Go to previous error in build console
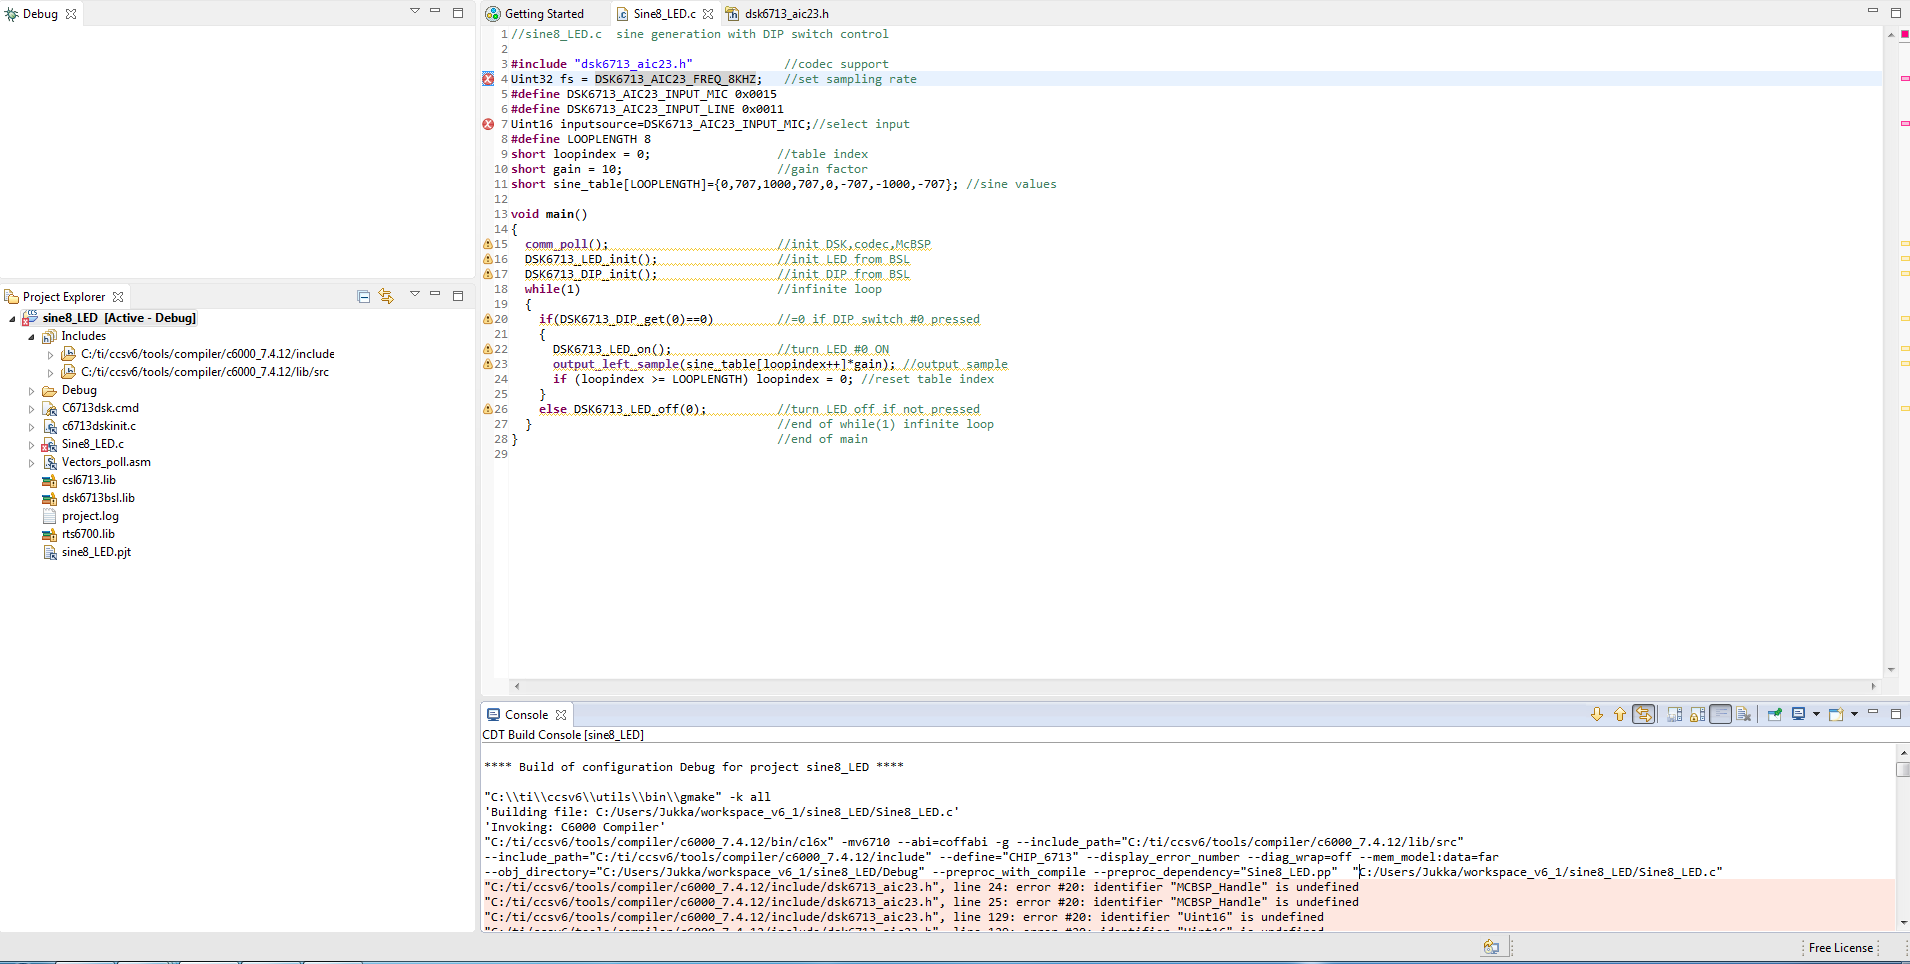Screen dimensions: 1910x964 (1619, 714)
